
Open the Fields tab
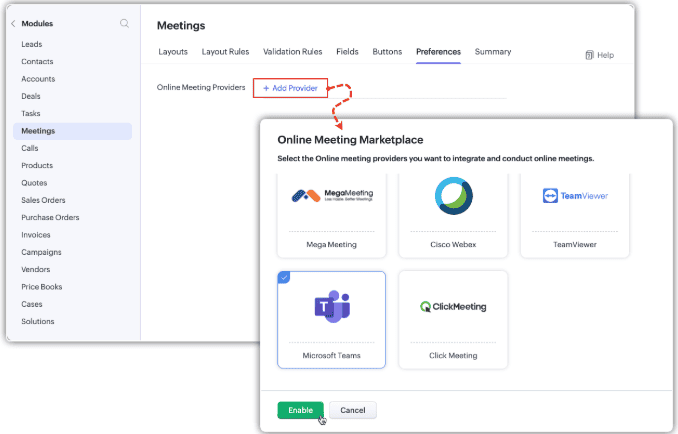[347, 52]
